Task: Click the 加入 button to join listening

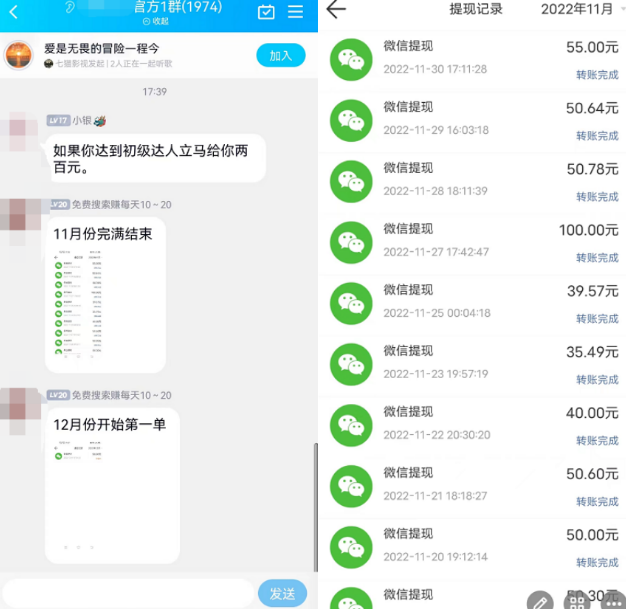Action: (x=281, y=55)
